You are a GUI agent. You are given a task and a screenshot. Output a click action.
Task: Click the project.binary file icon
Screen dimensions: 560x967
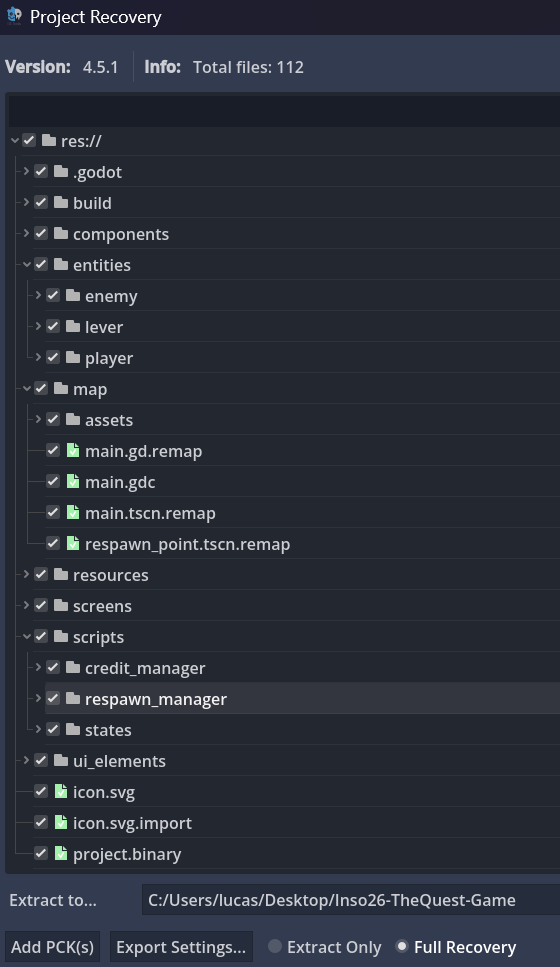60,854
